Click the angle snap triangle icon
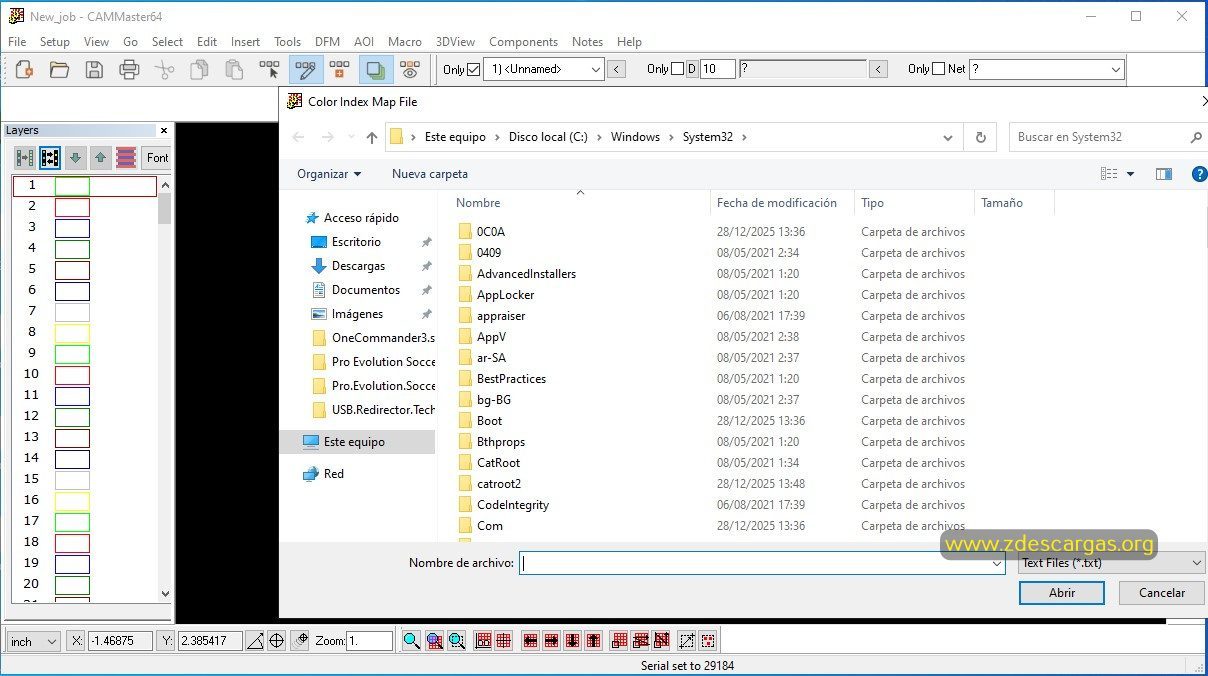 pyautogui.click(x=255, y=641)
